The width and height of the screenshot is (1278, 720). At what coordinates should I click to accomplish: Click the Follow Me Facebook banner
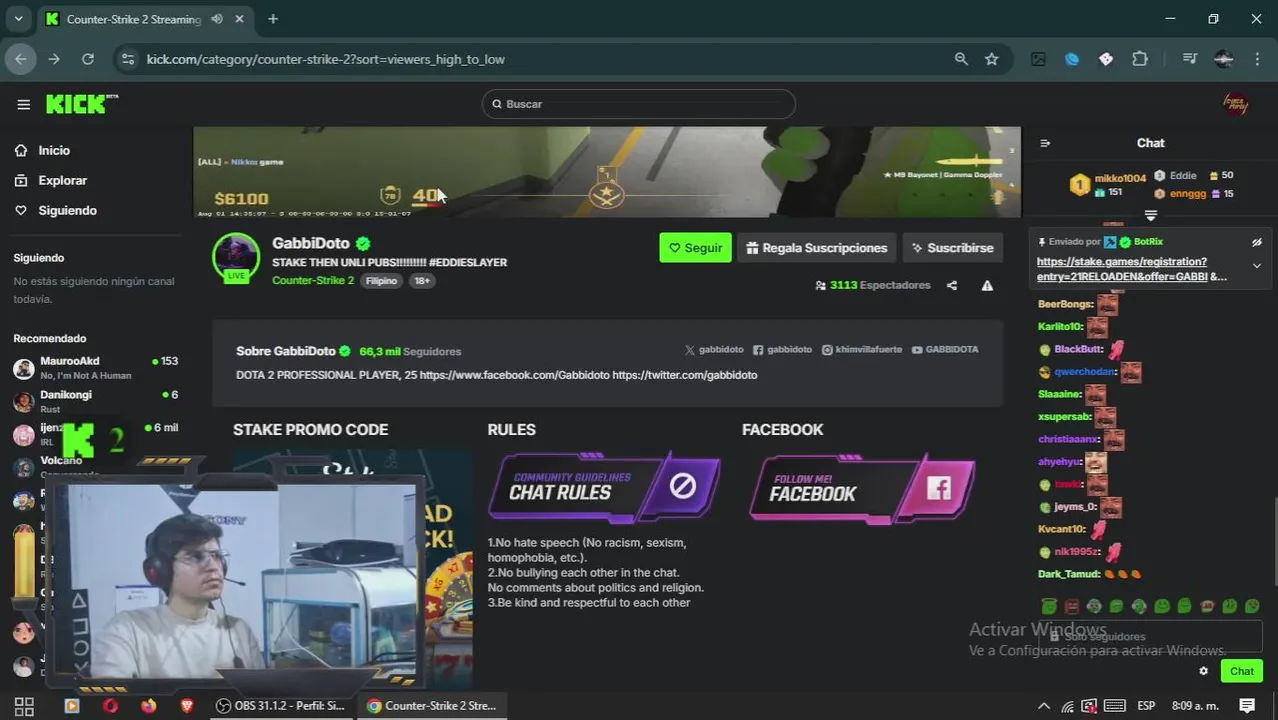(x=861, y=488)
